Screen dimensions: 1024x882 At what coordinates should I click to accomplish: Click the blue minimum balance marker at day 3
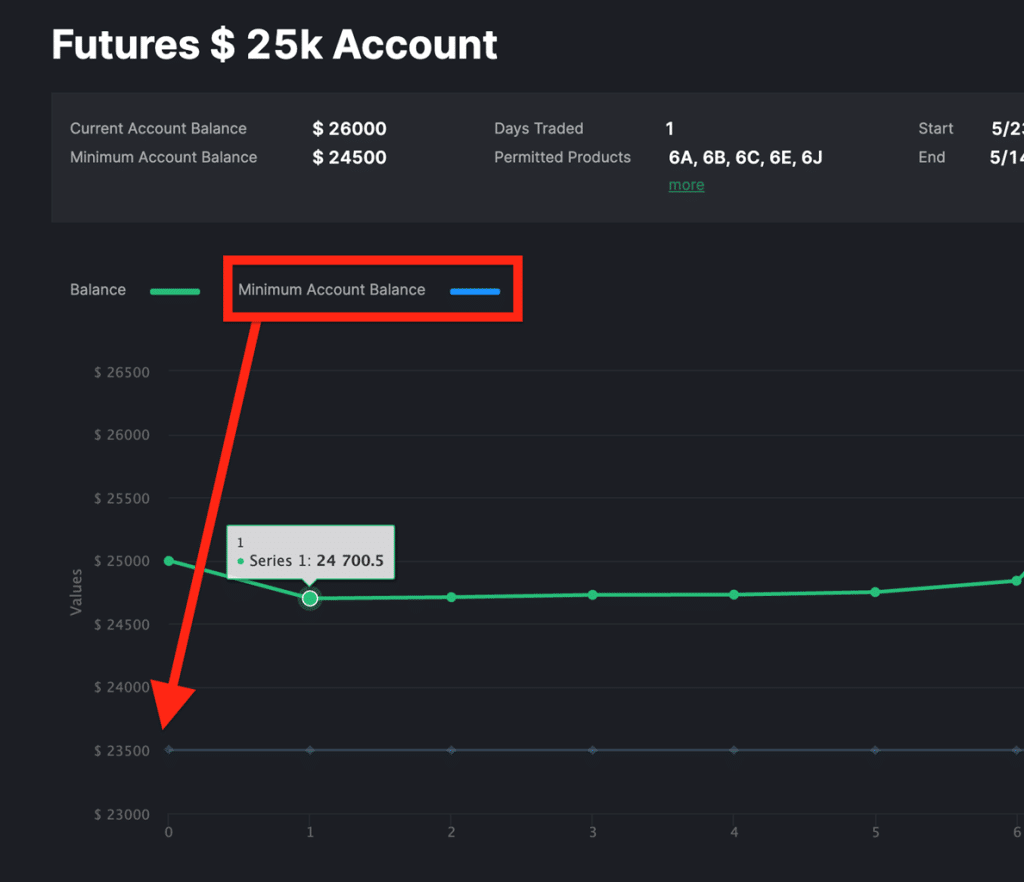[592, 750]
